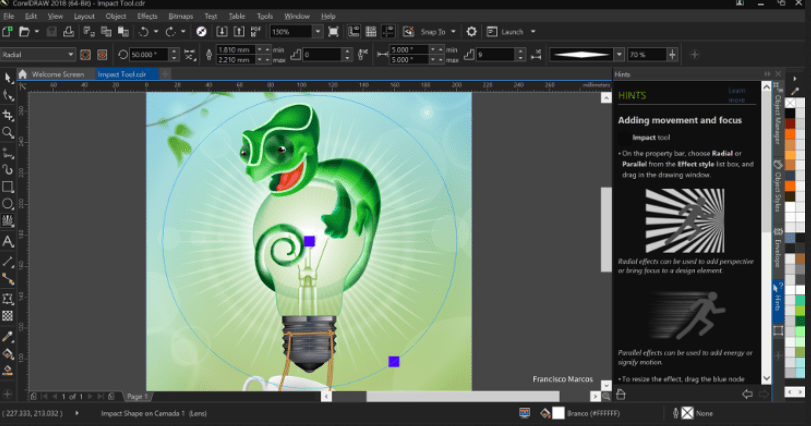811x426 pixels.
Task: Switch to the Welcome Screen tab
Action: (57, 74)
